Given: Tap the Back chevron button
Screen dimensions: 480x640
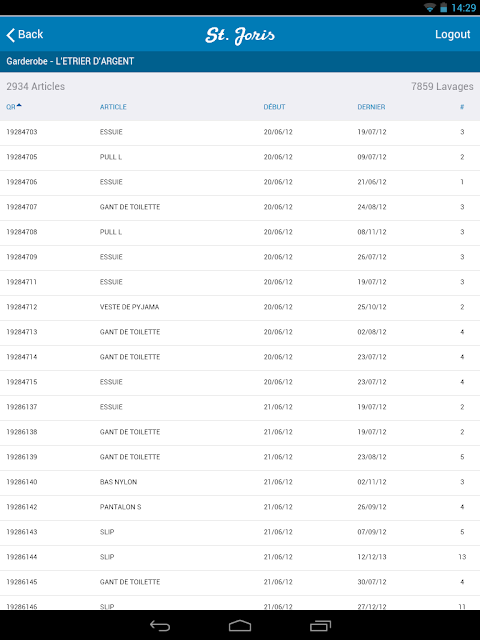Looking at the screenshot, I should click(25, 35).
